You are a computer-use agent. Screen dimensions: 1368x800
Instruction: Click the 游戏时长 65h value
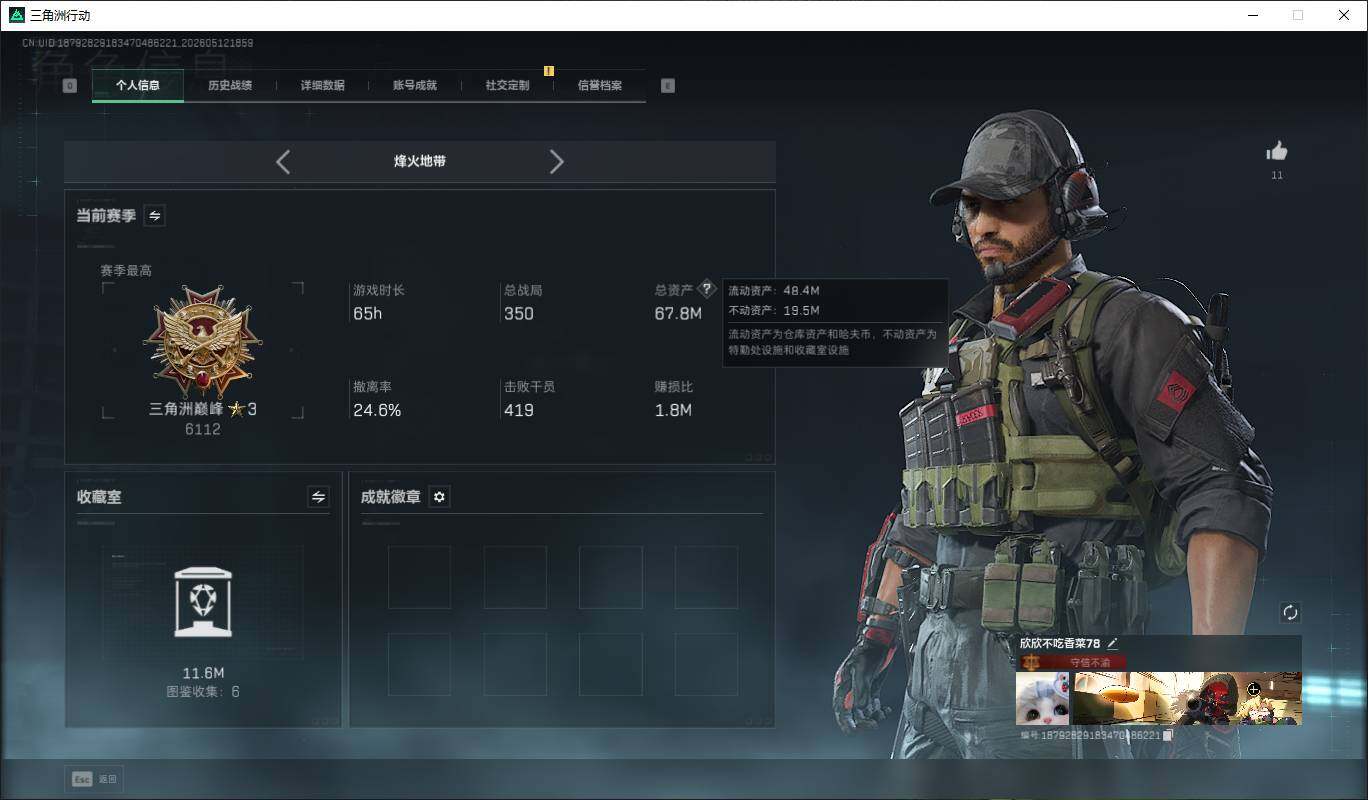(367, 314)
